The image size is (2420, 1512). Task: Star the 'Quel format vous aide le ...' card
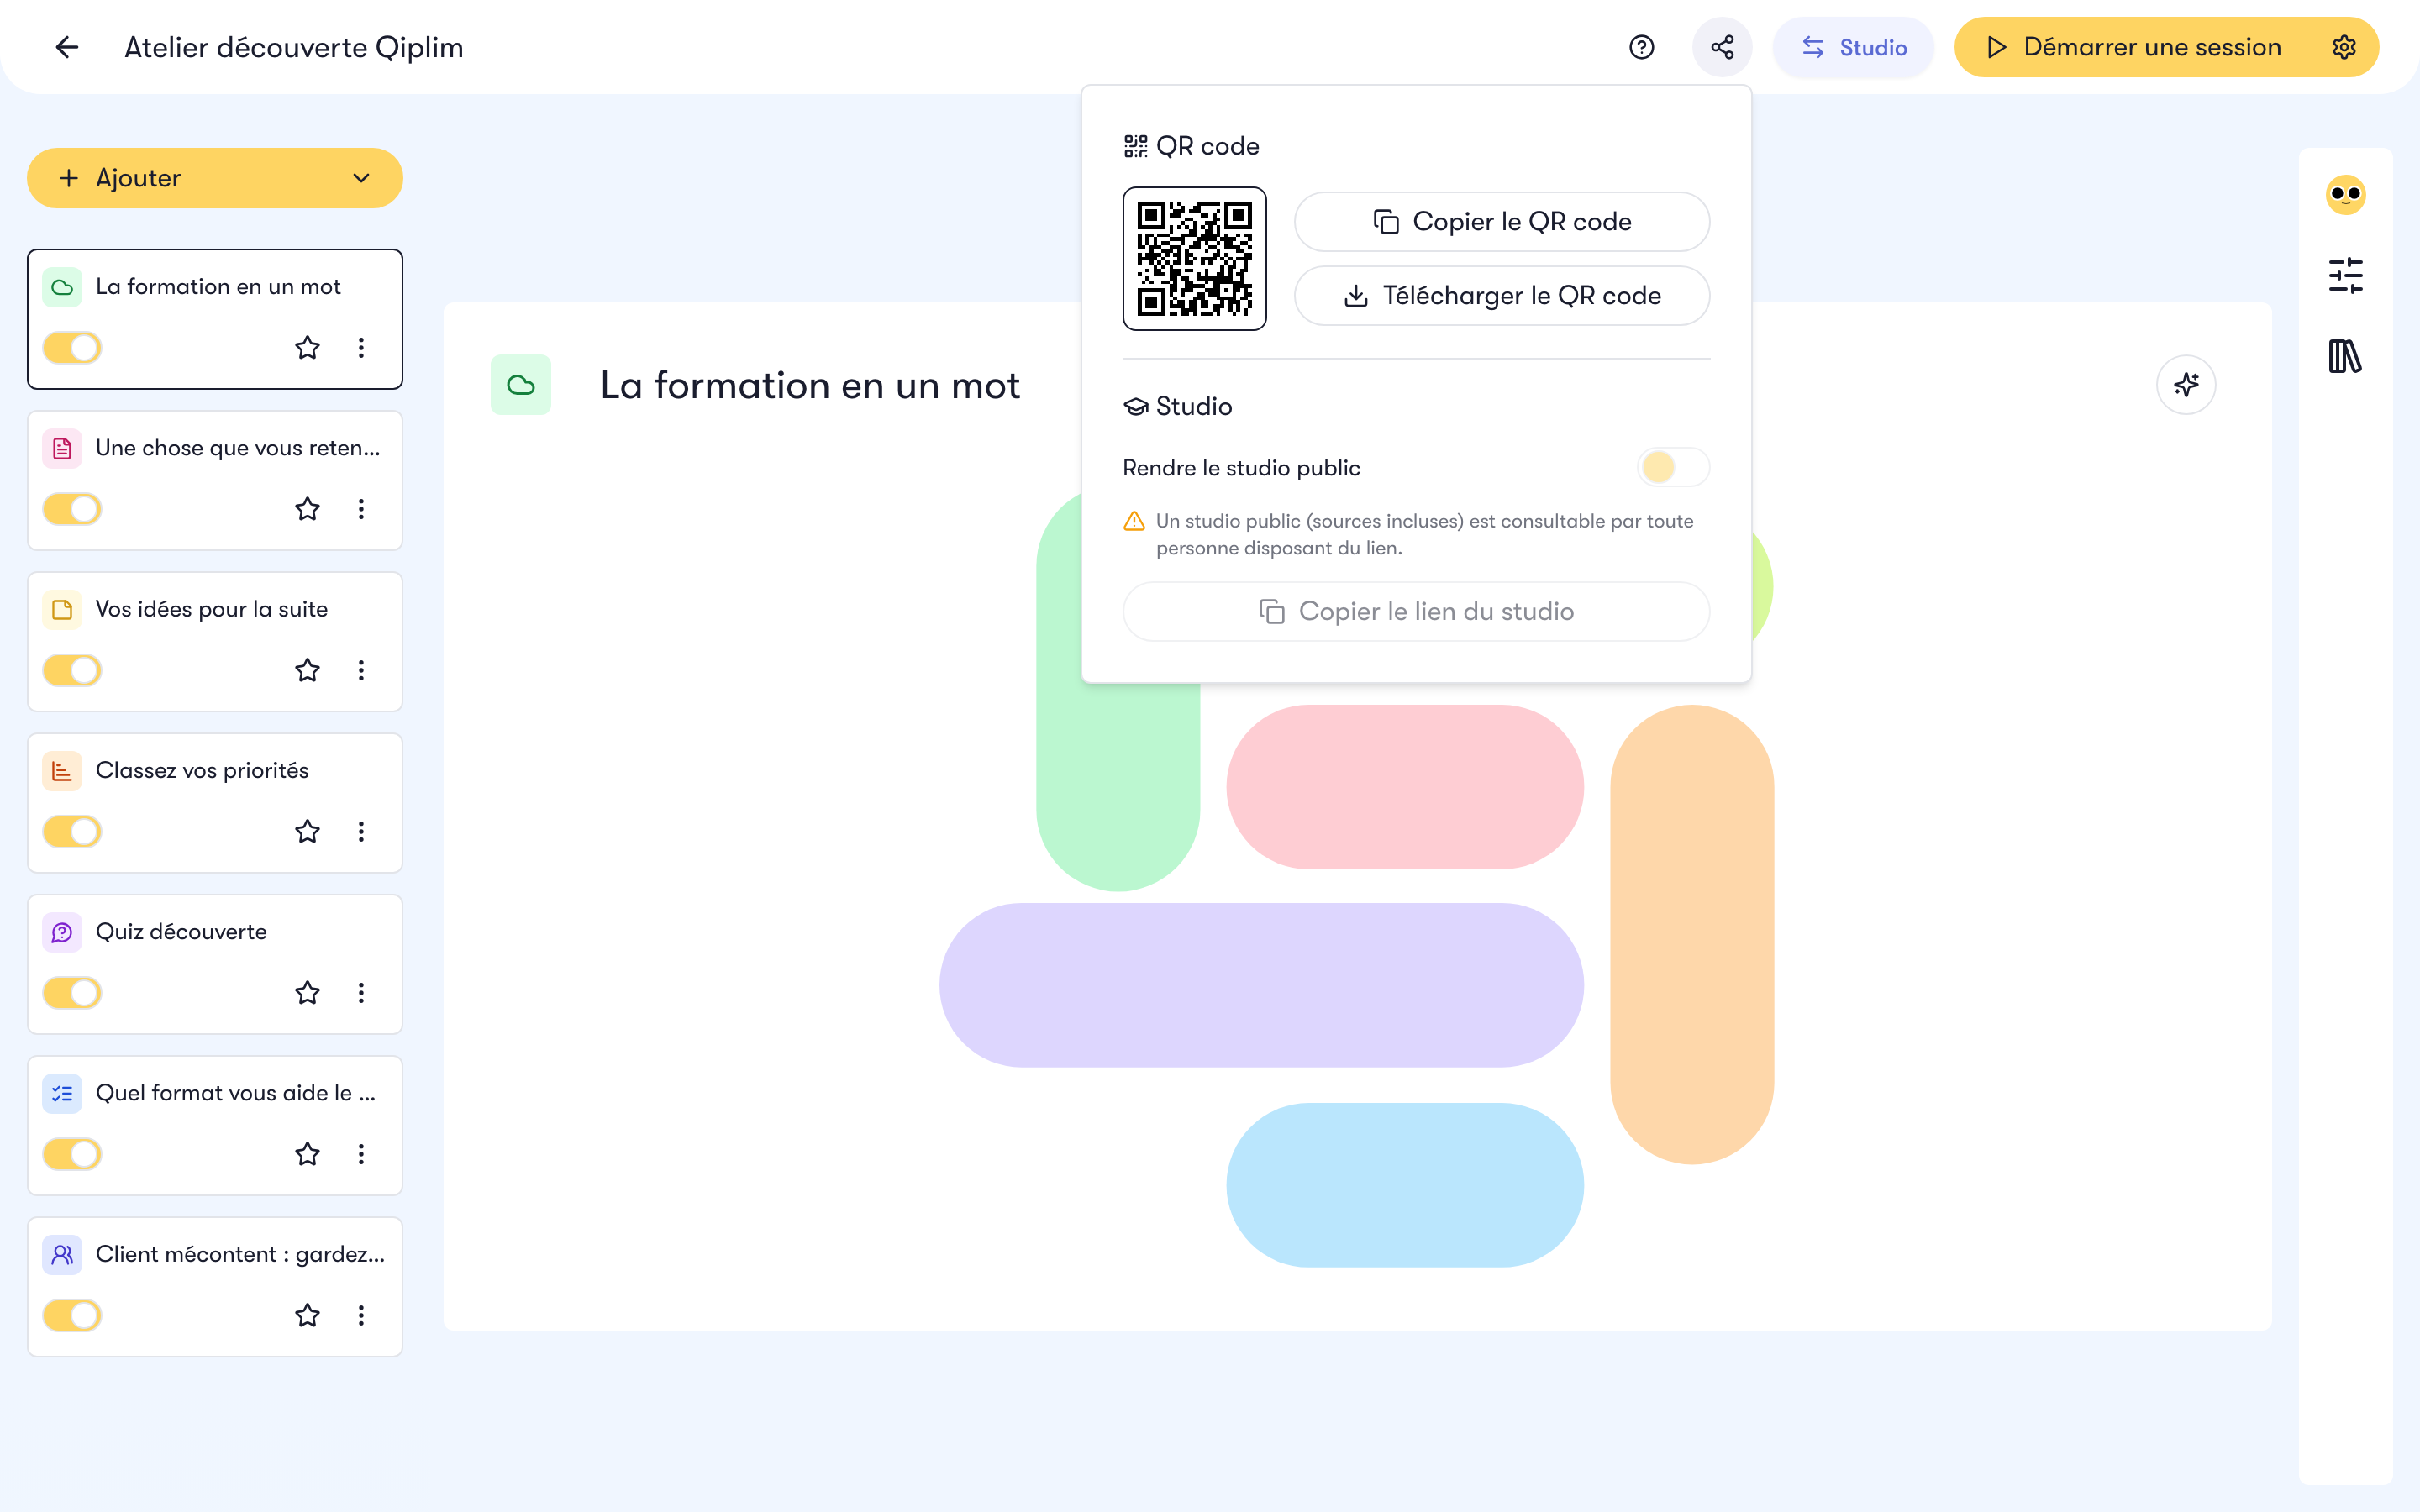[307, 1154]
